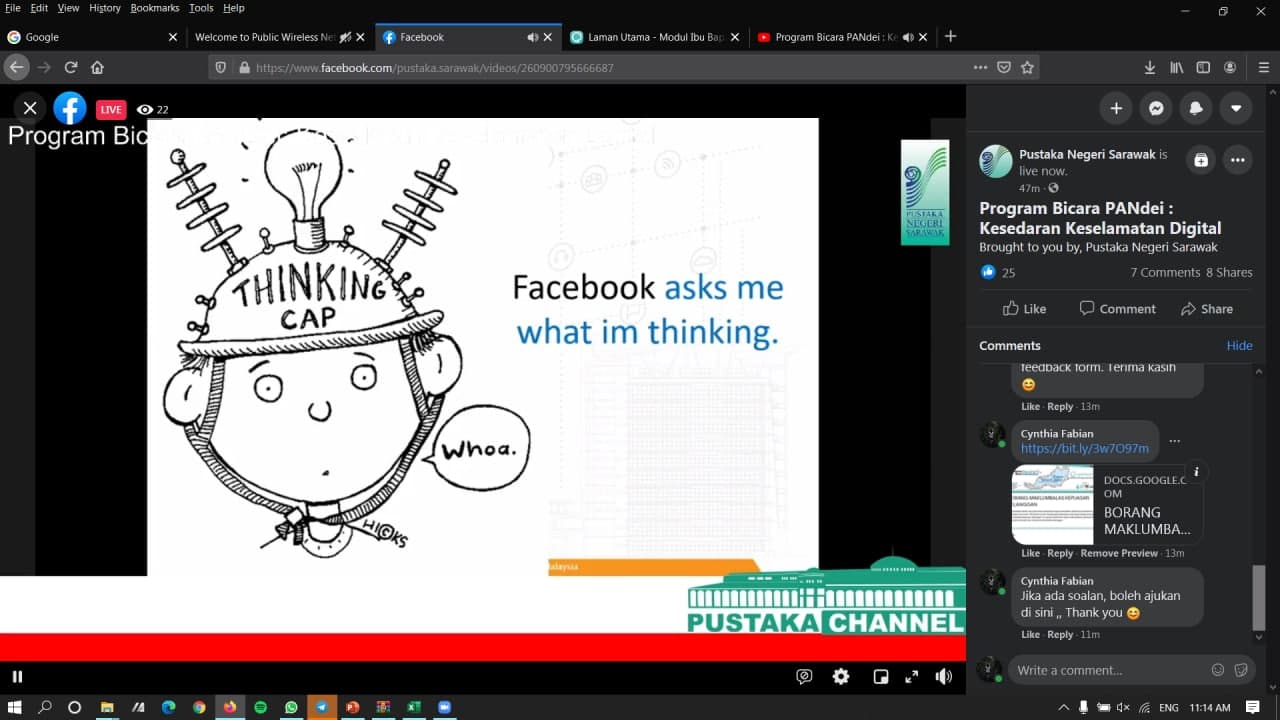Close the Welcome to Public Wireless tab

(360, 37)
